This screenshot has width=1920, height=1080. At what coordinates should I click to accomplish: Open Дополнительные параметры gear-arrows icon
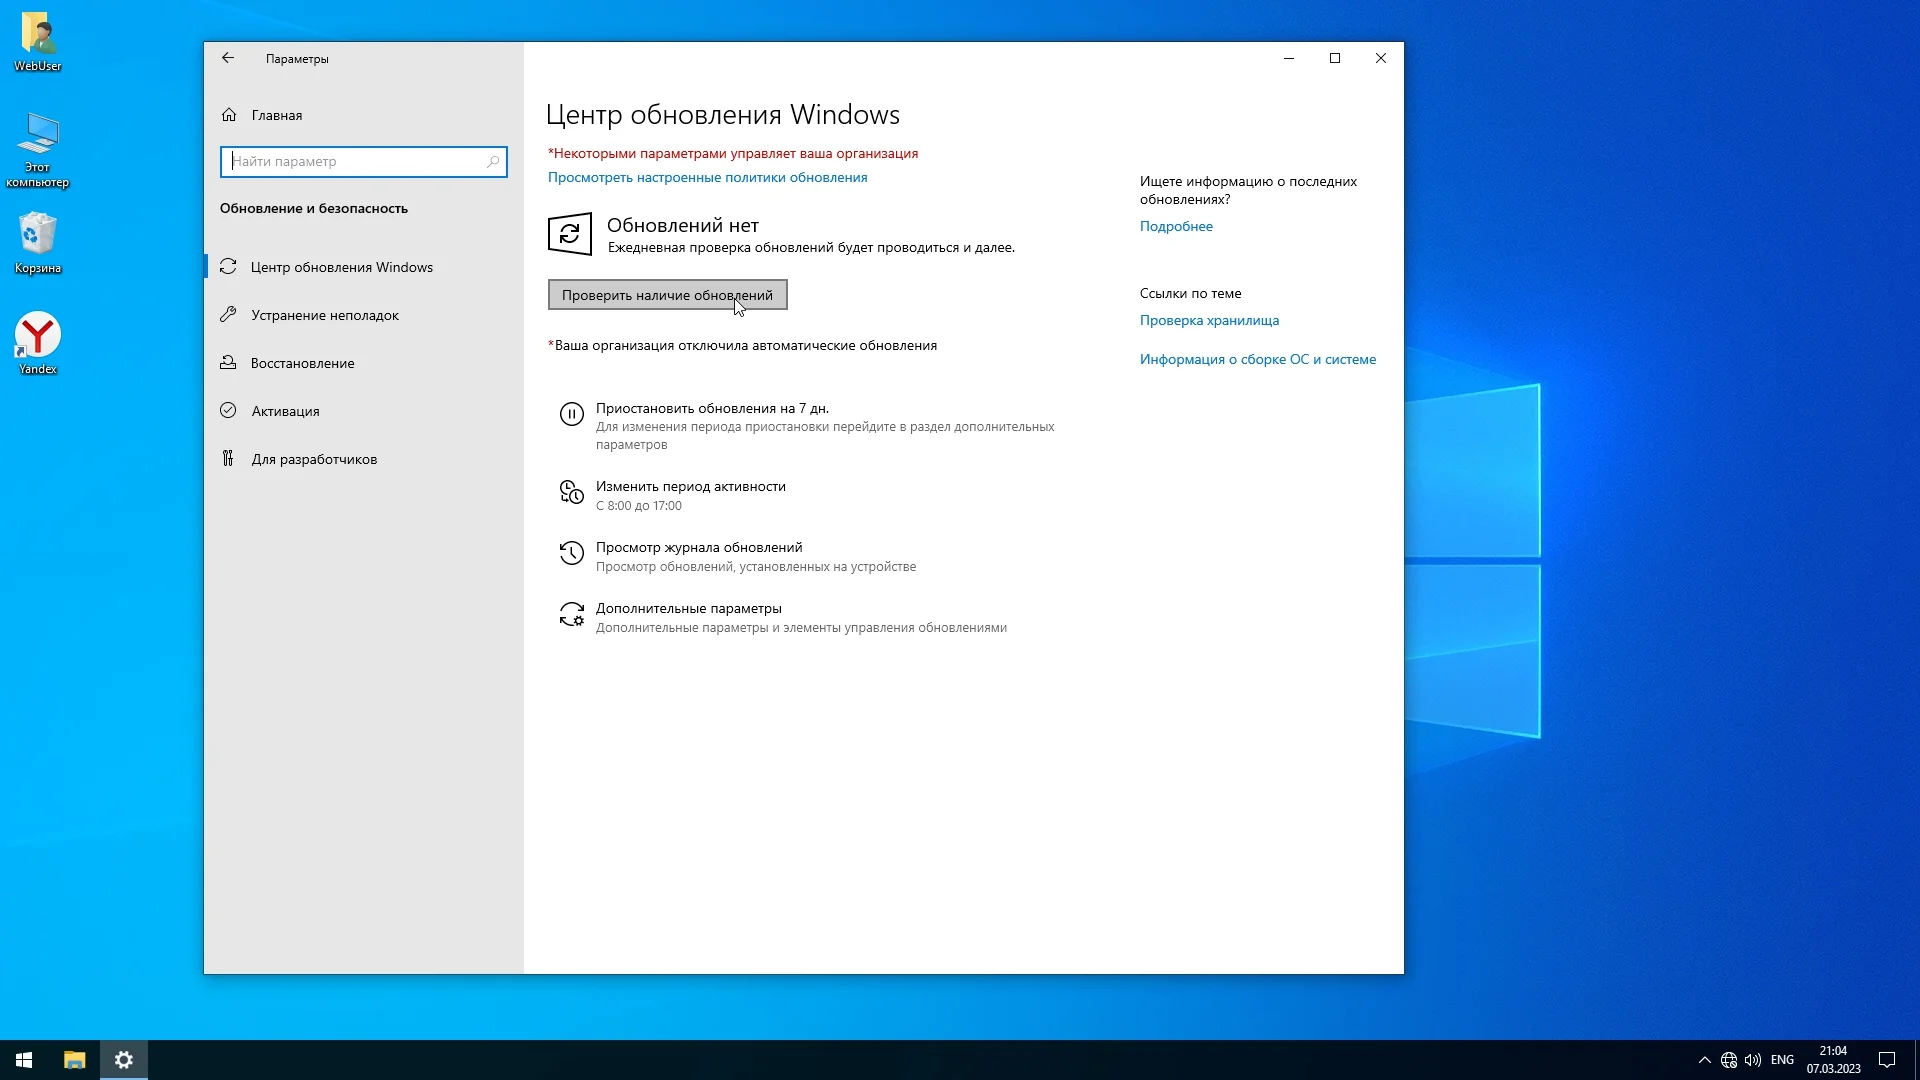coord(571,614)
